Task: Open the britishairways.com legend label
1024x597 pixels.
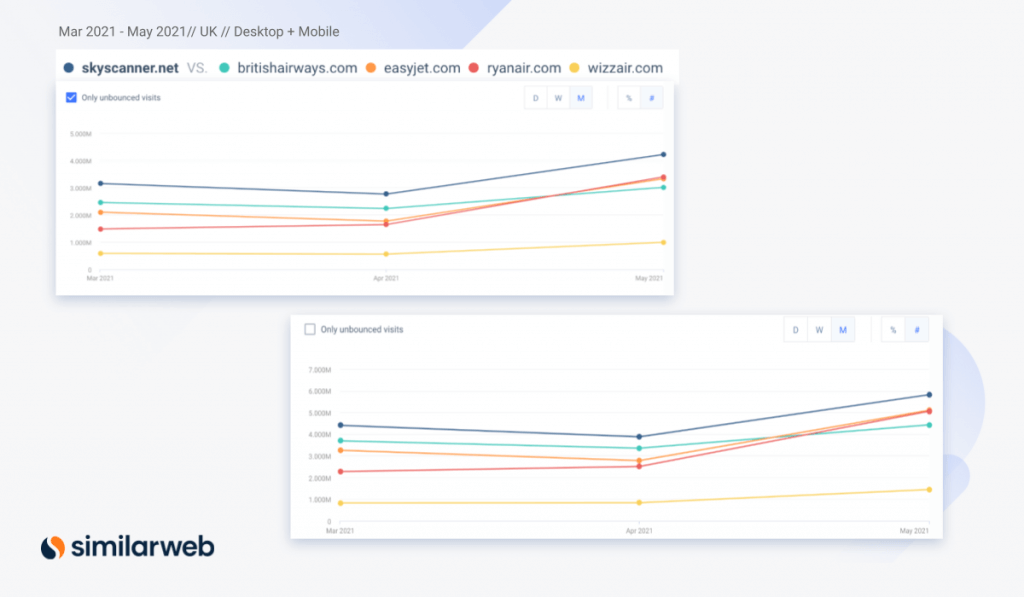Action: (297, 68)
